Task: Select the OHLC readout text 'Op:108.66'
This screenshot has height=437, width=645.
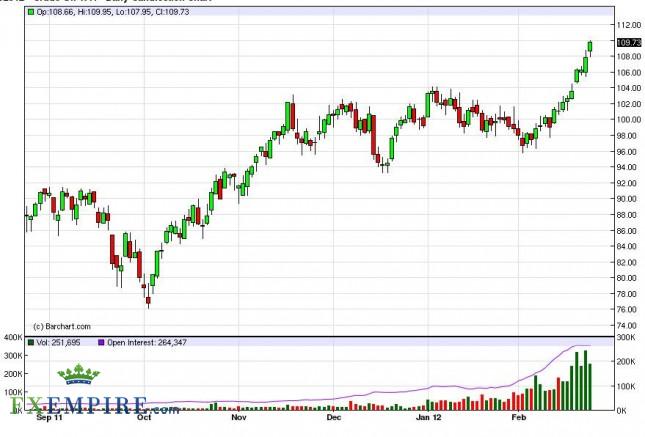Action: click(56, 12)
